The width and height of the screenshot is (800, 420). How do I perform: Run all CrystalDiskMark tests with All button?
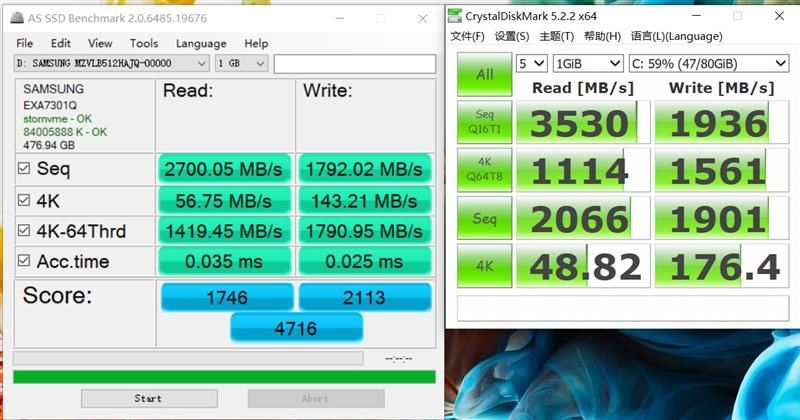click(484, 75)
